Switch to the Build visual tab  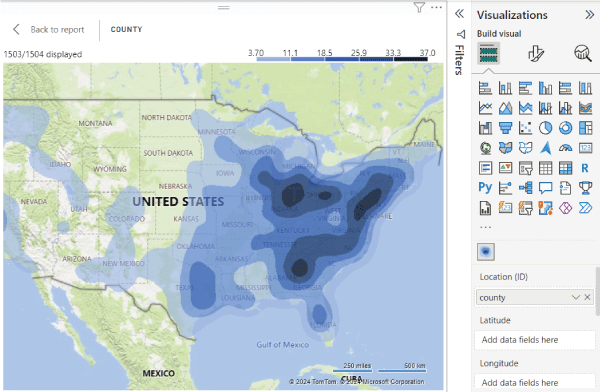[488, 53]
